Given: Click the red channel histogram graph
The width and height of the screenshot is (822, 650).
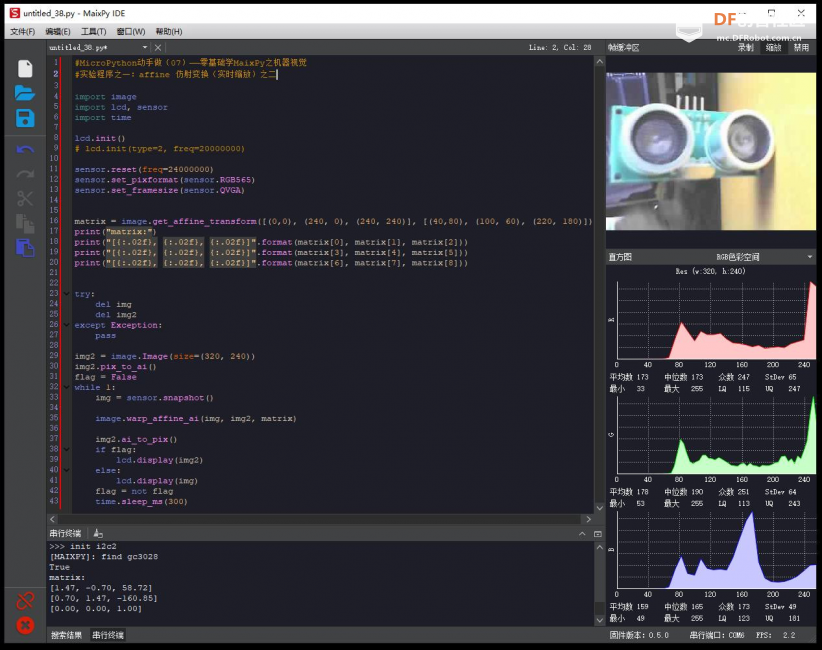Looking at the screenshot, I should coord(717,320).
